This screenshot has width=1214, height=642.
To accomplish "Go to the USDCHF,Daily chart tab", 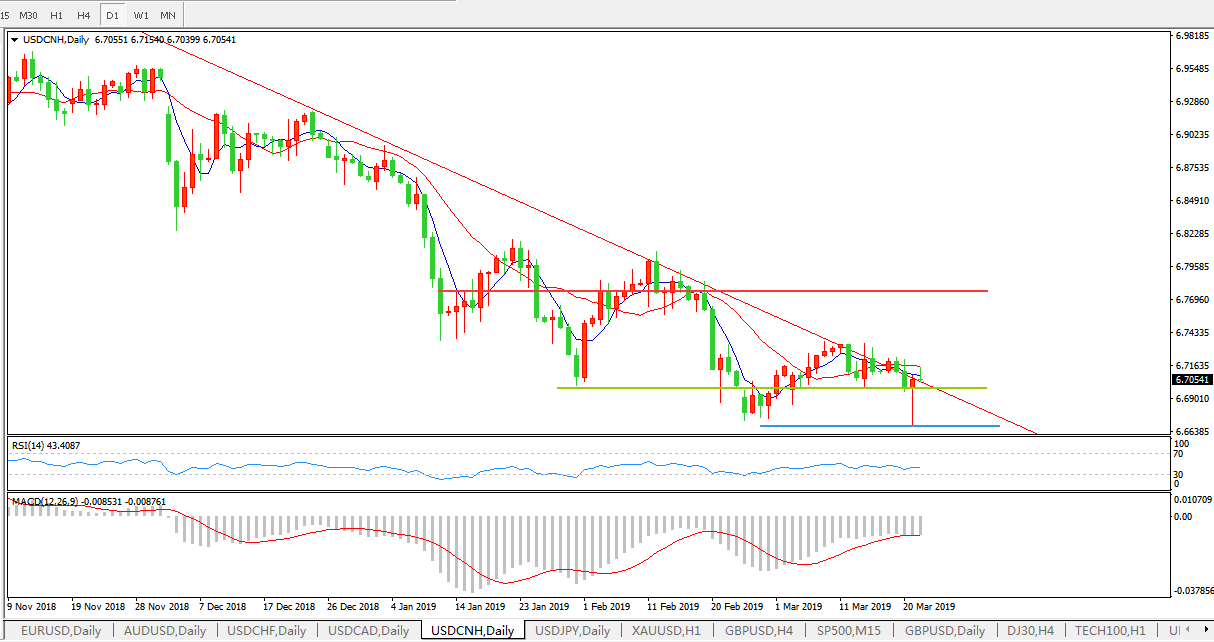I will (267, 631).
